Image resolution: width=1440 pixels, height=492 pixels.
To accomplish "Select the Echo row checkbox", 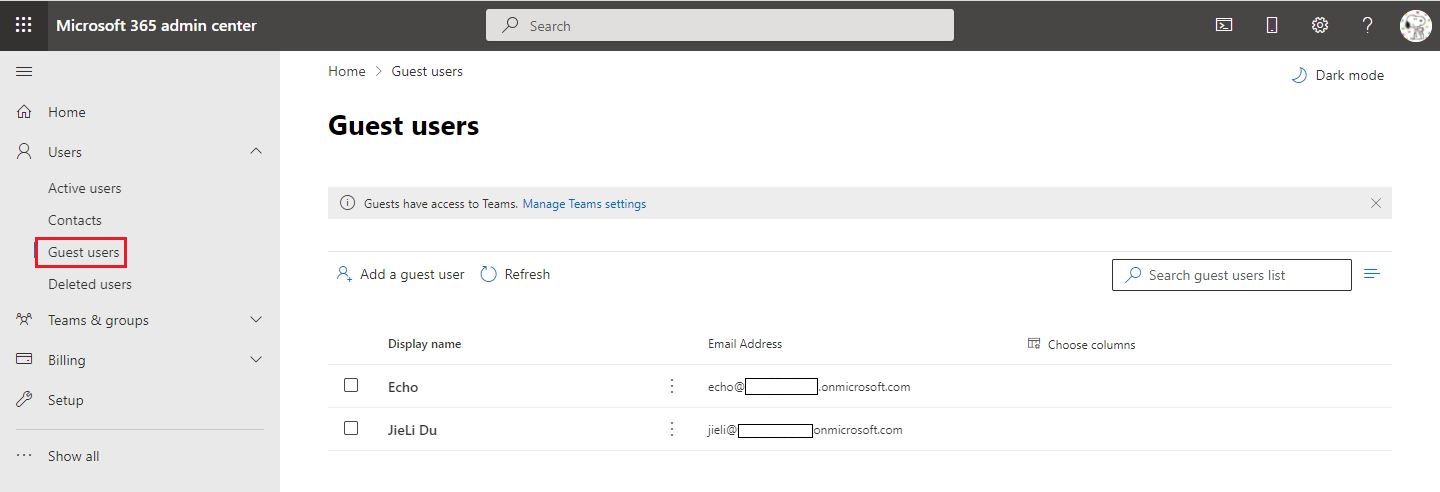I will tap(351, 385).
